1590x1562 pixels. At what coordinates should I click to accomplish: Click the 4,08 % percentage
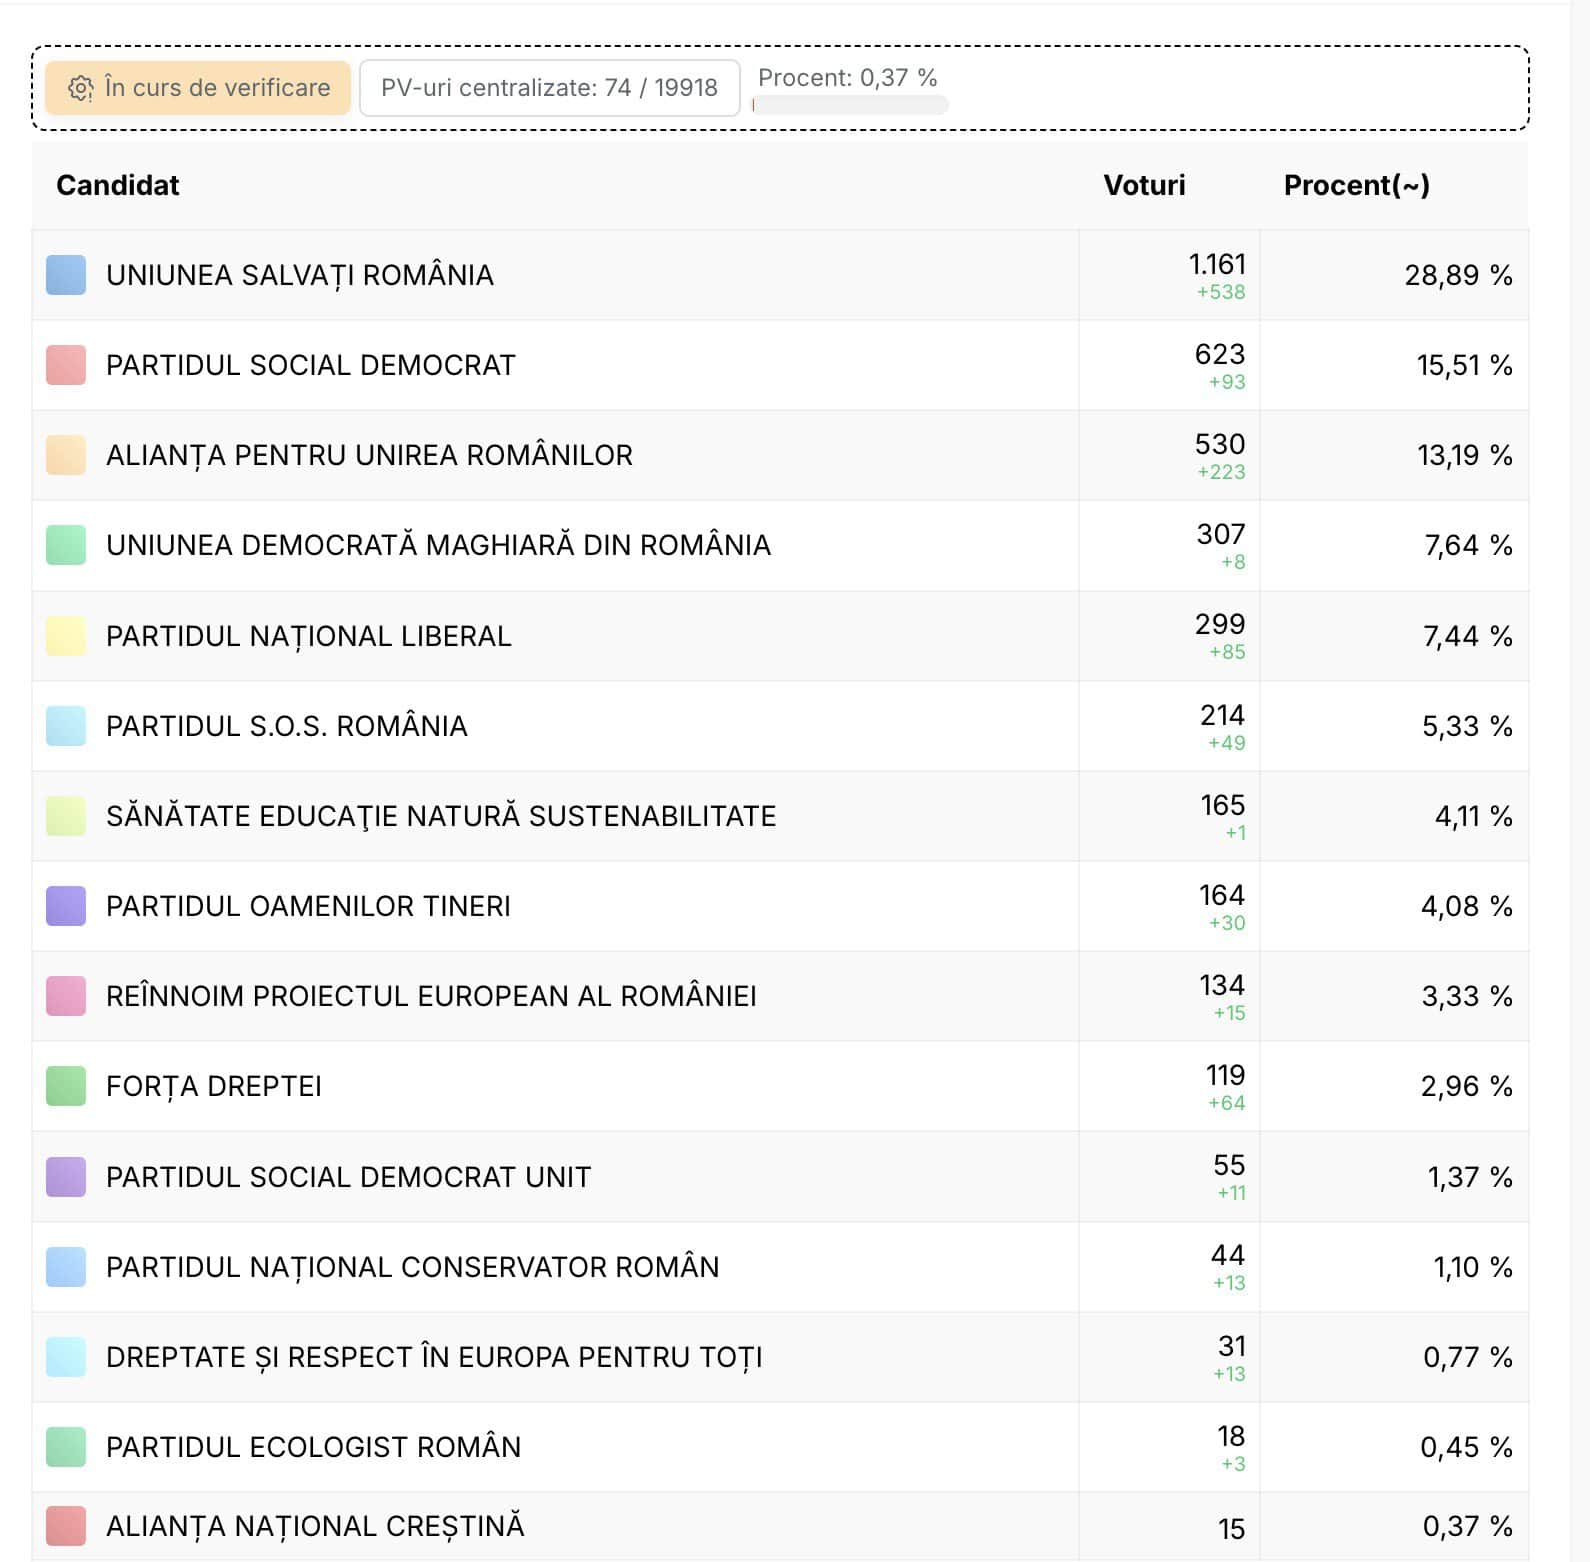[x=1466, y=906]
